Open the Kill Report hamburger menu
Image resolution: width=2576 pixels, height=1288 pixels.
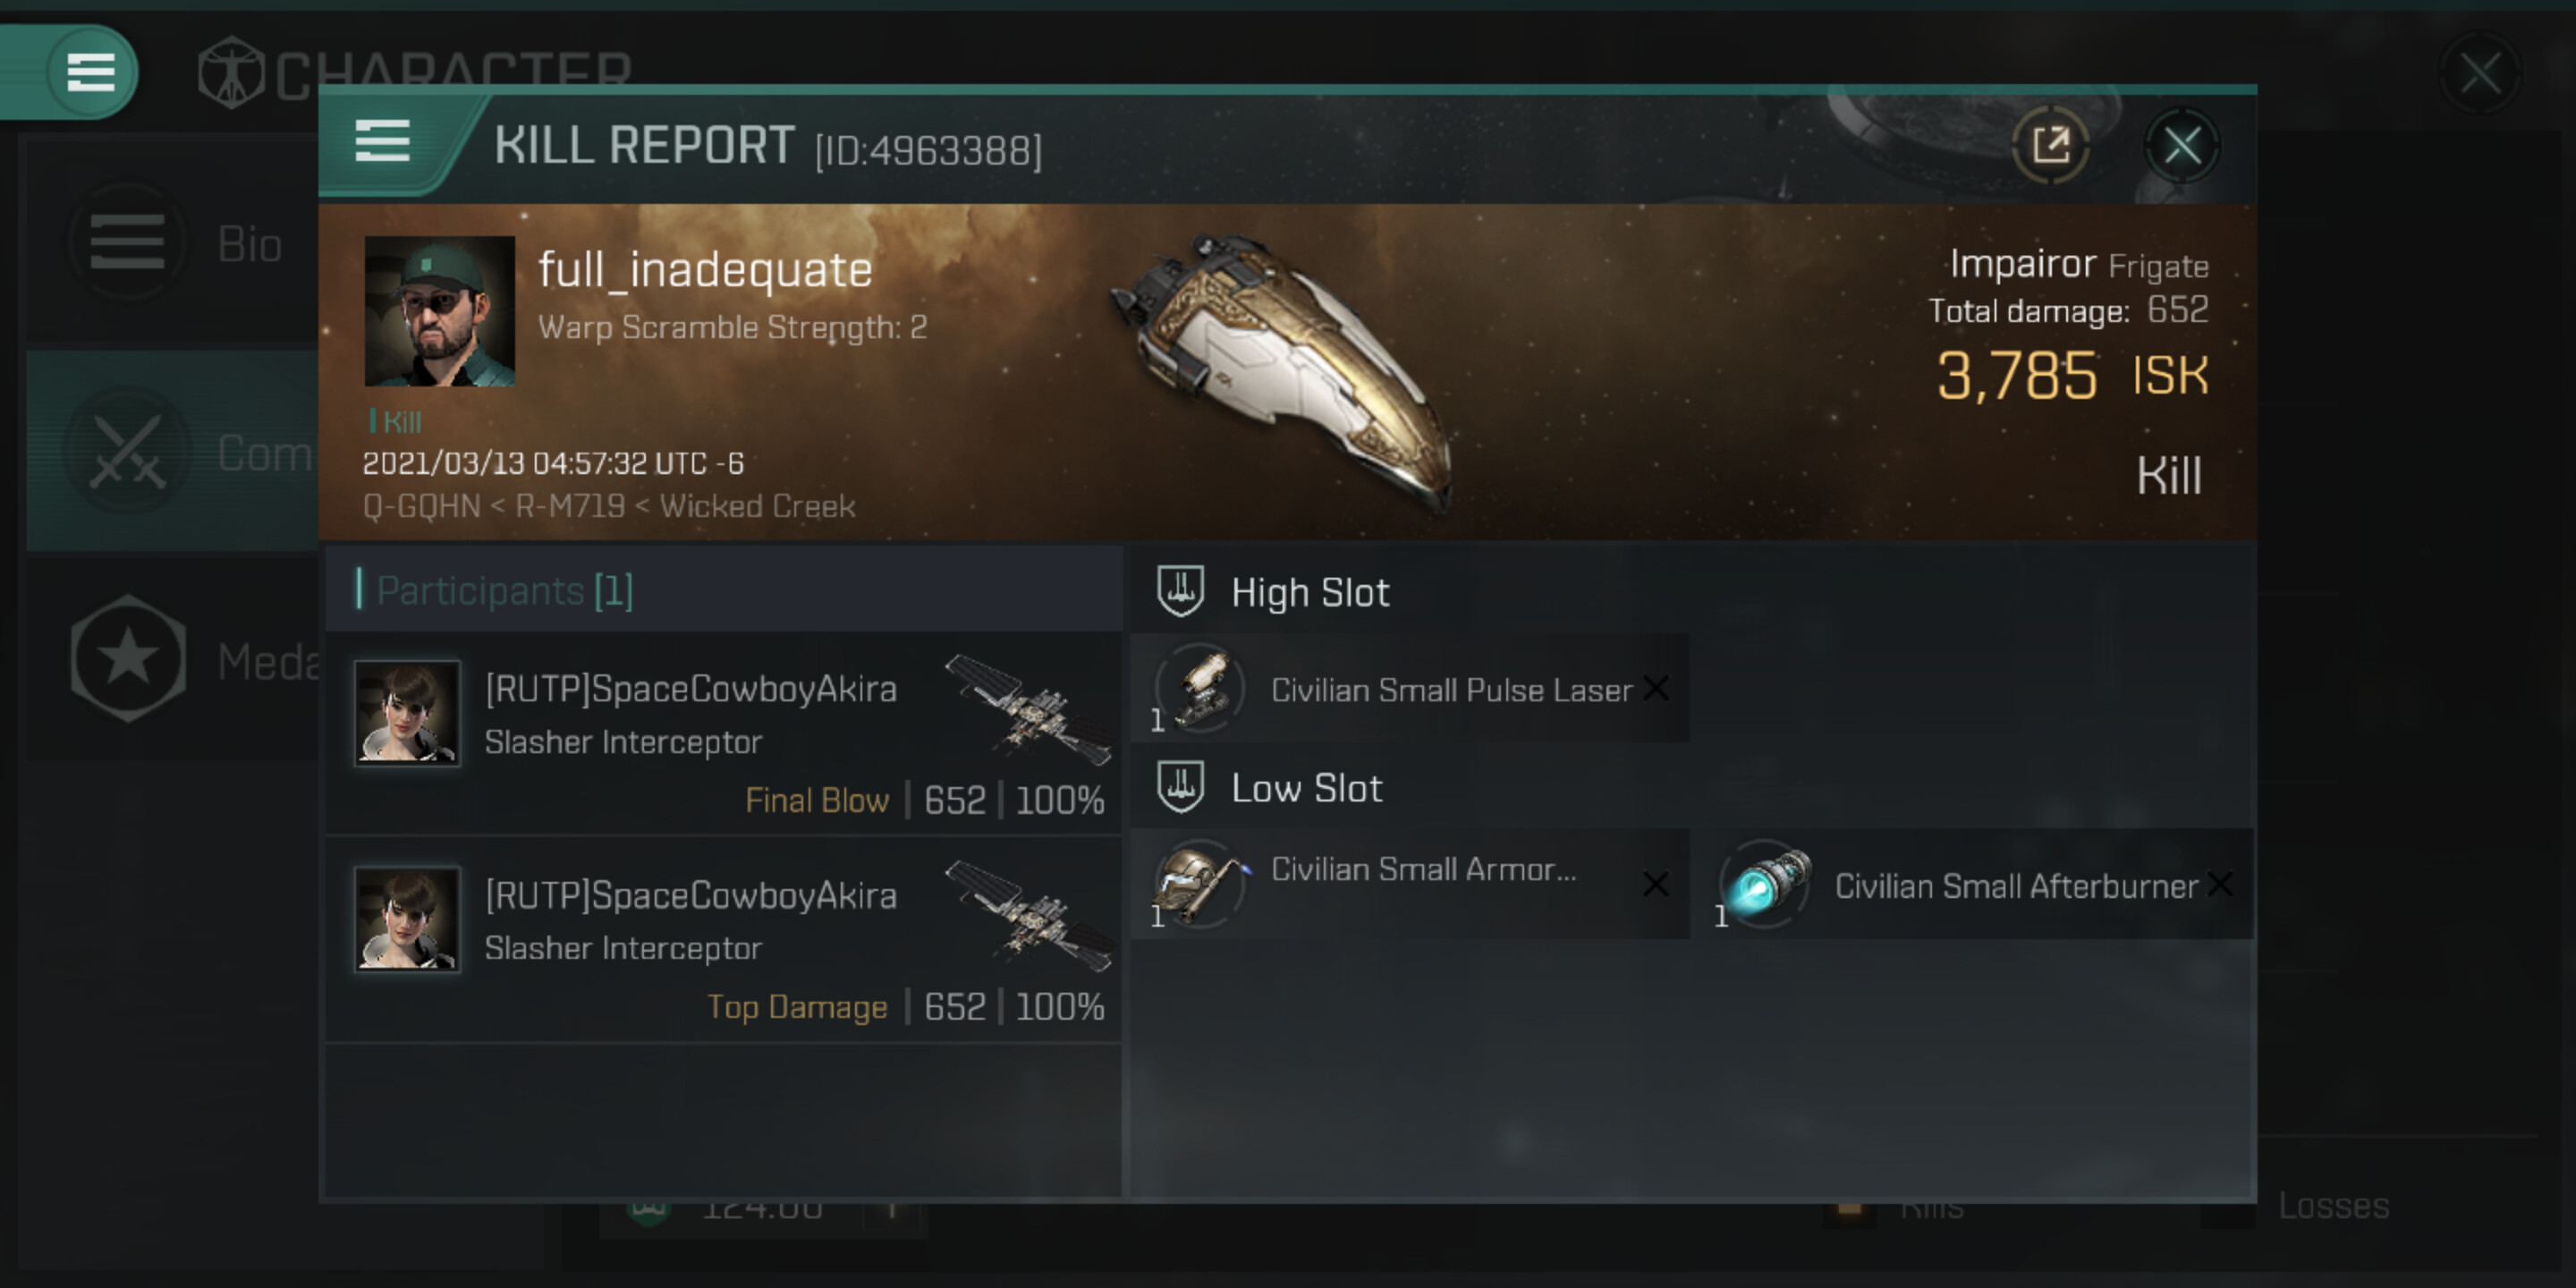pos(382,142)
